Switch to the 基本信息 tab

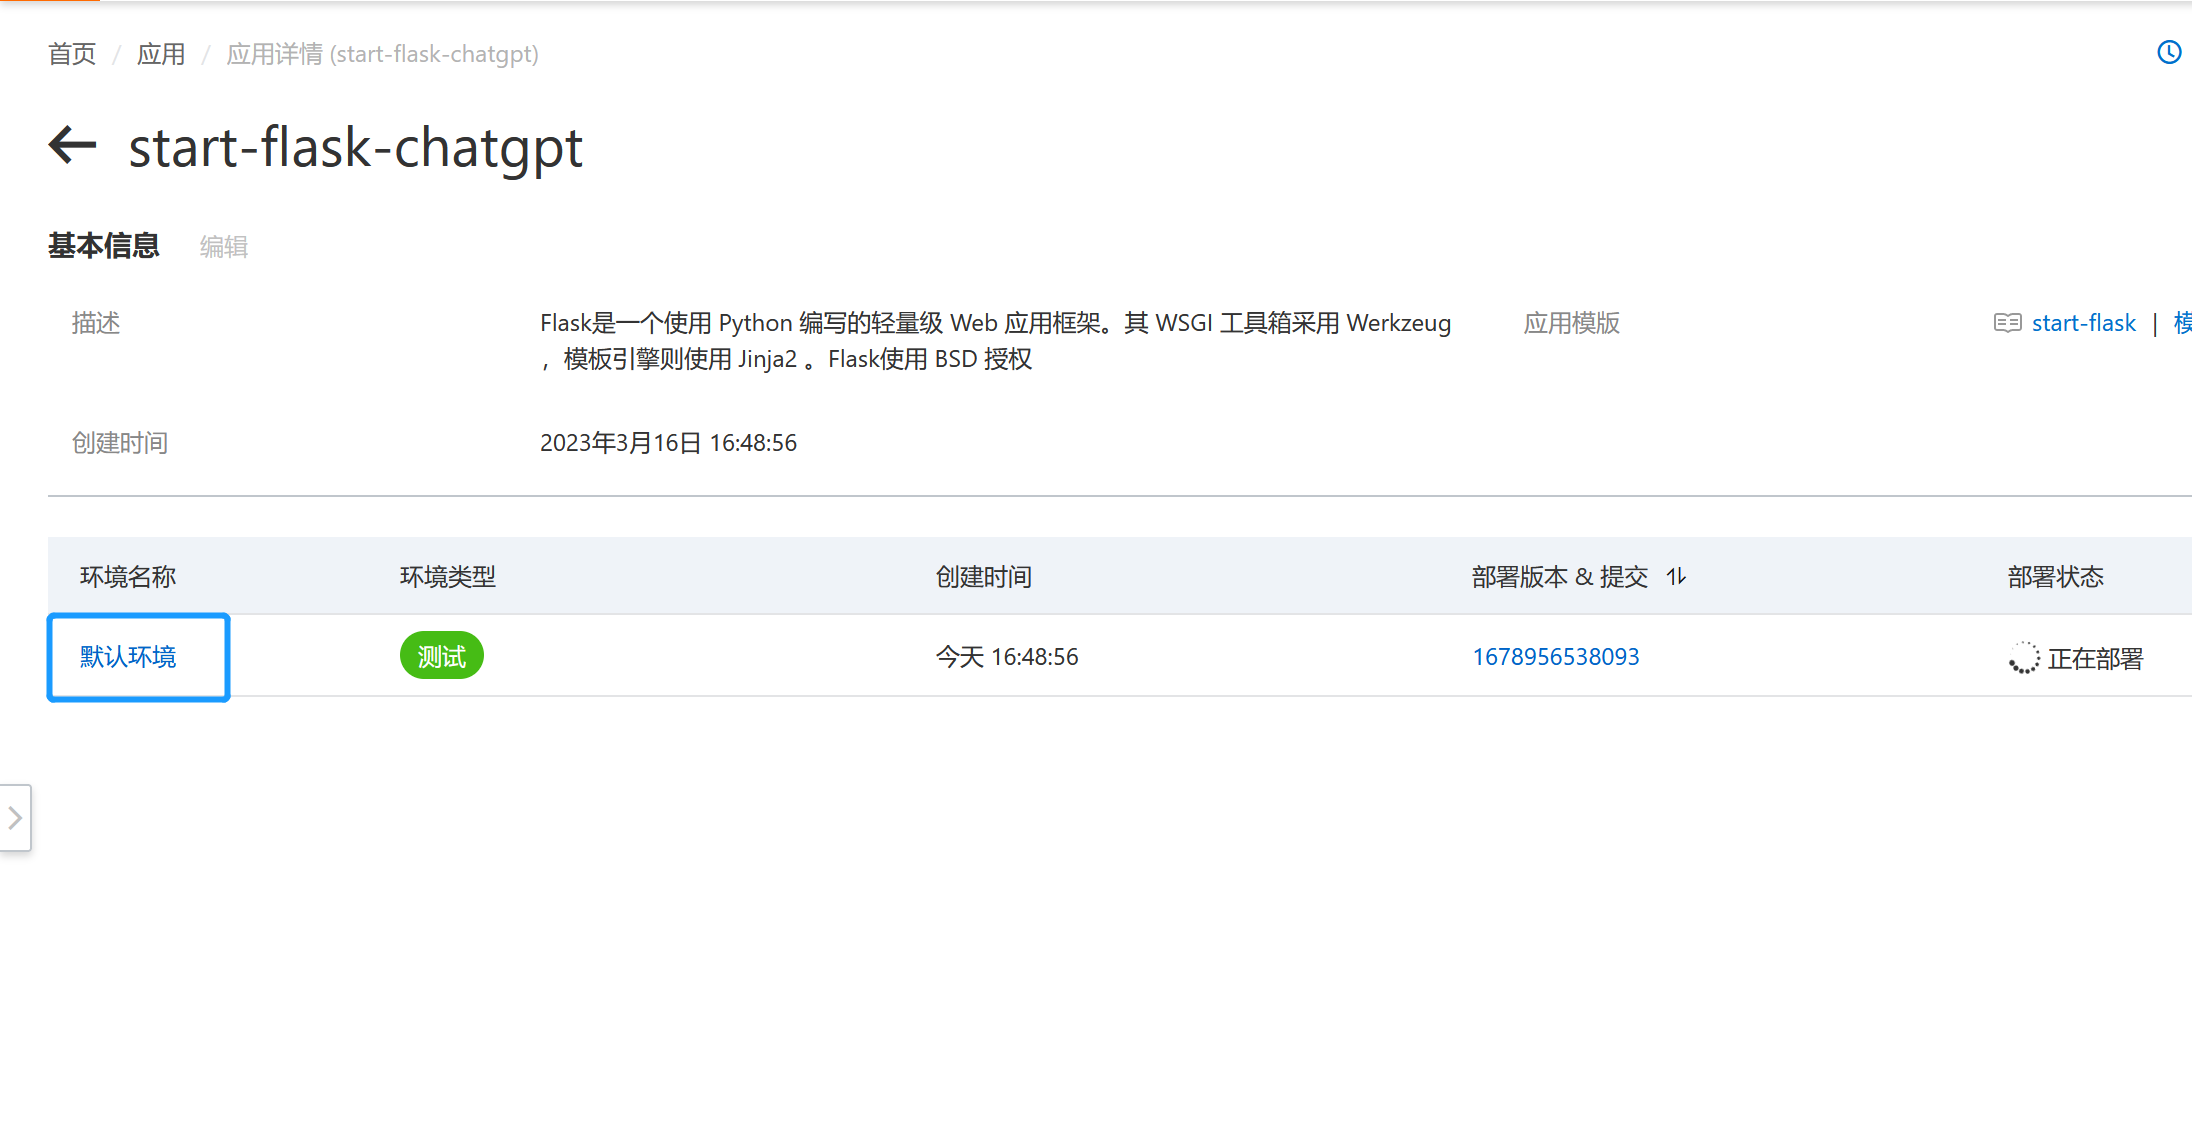(x=104, y=246)
